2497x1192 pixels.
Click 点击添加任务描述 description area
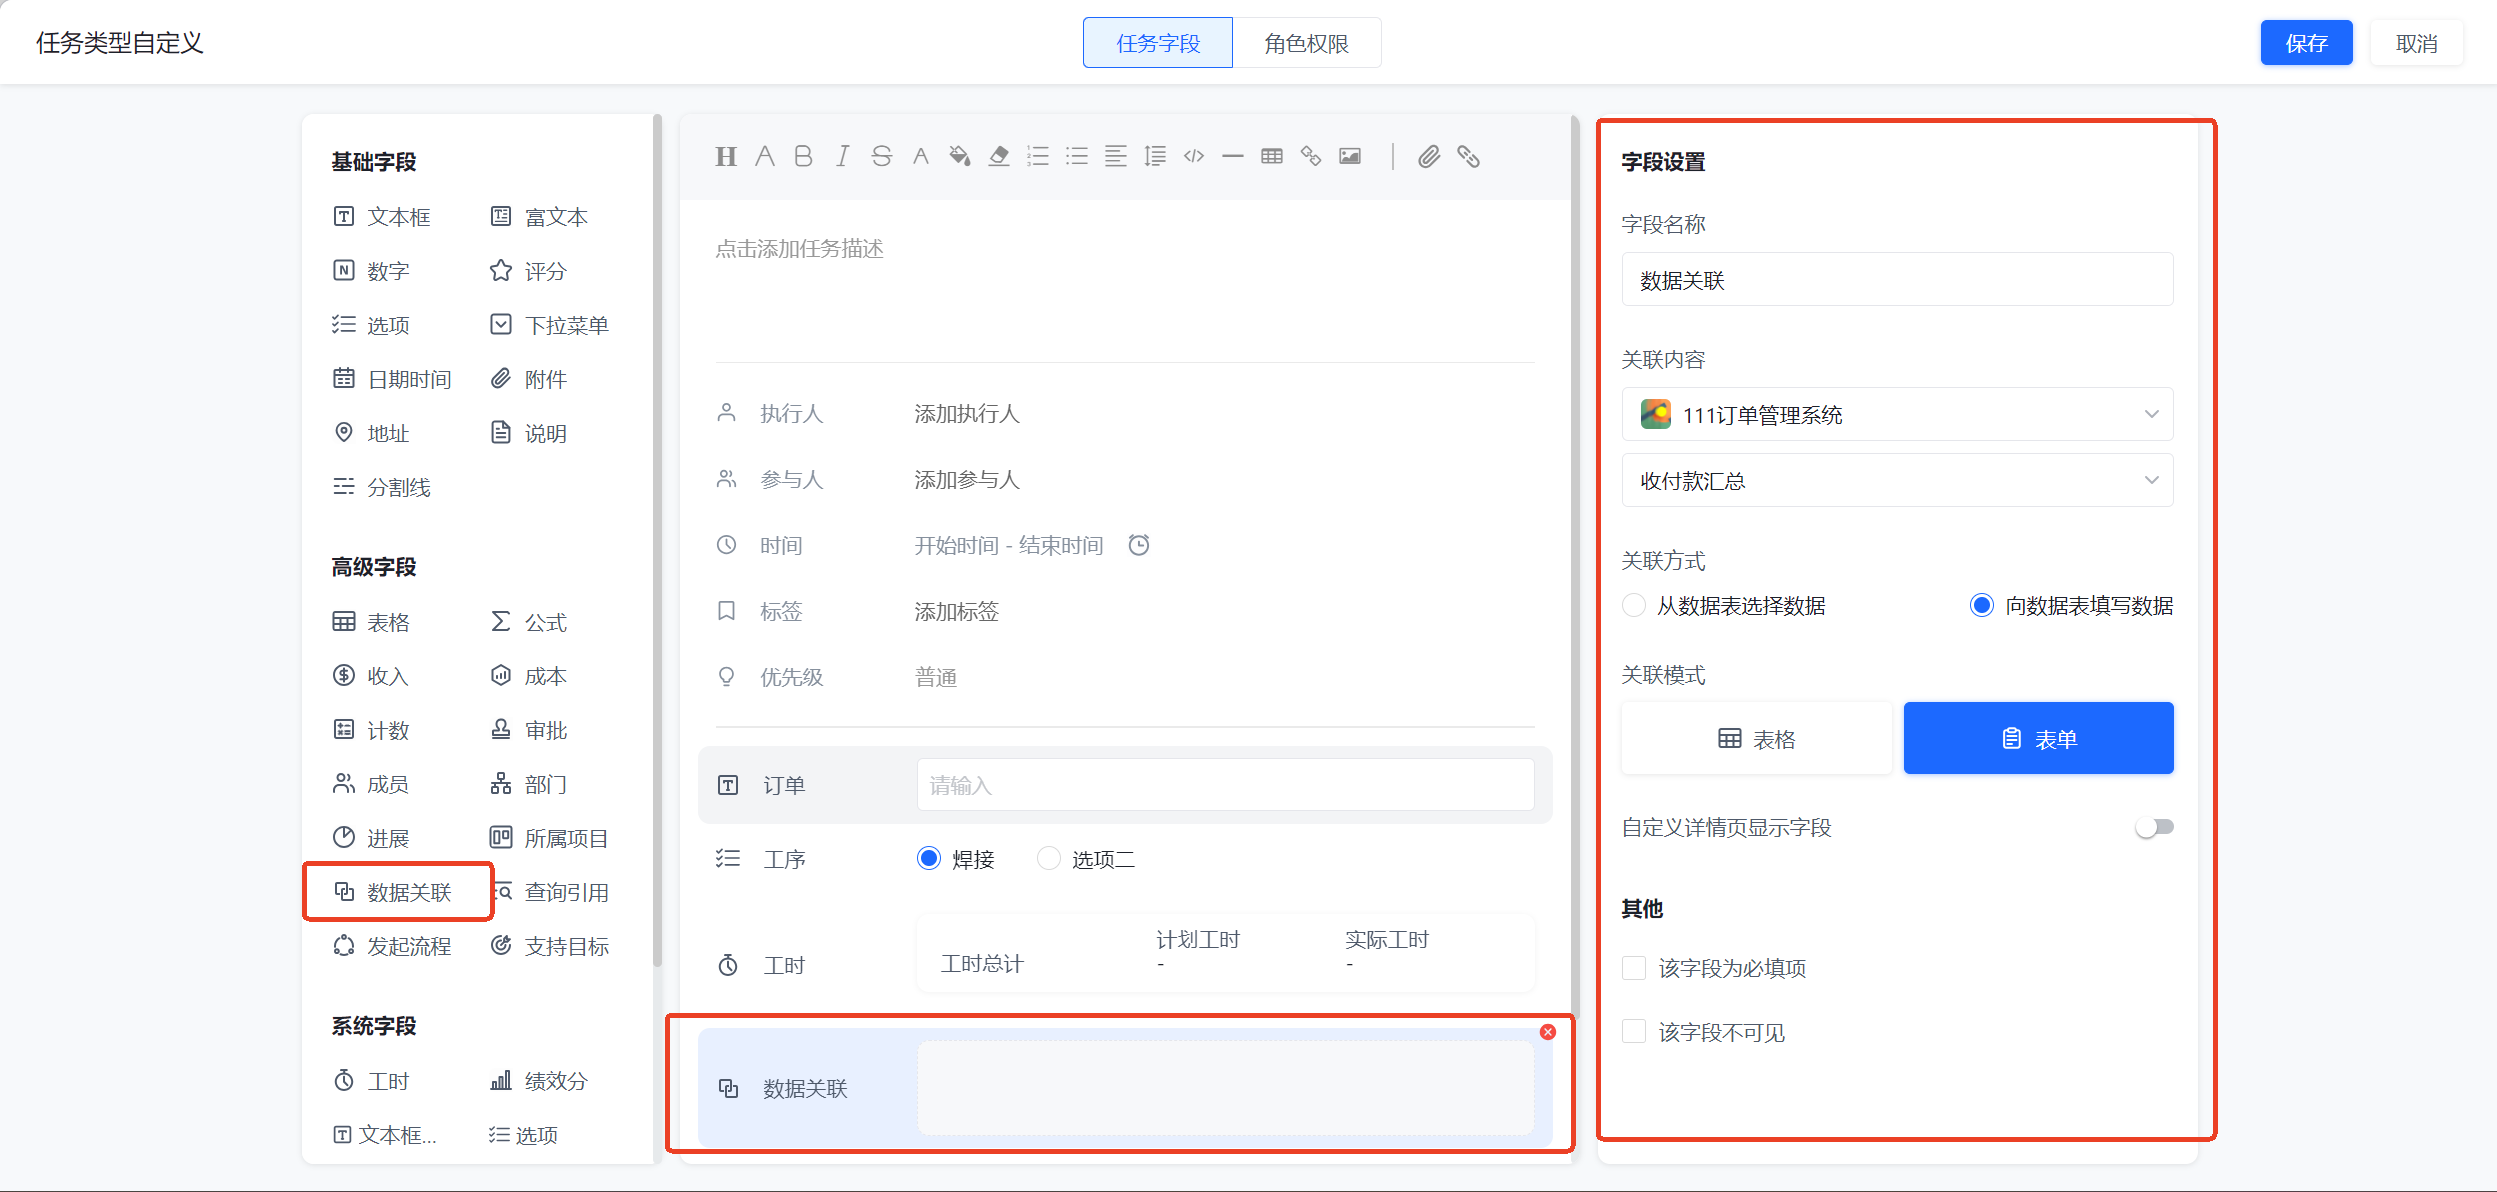[x=799, y=248]
